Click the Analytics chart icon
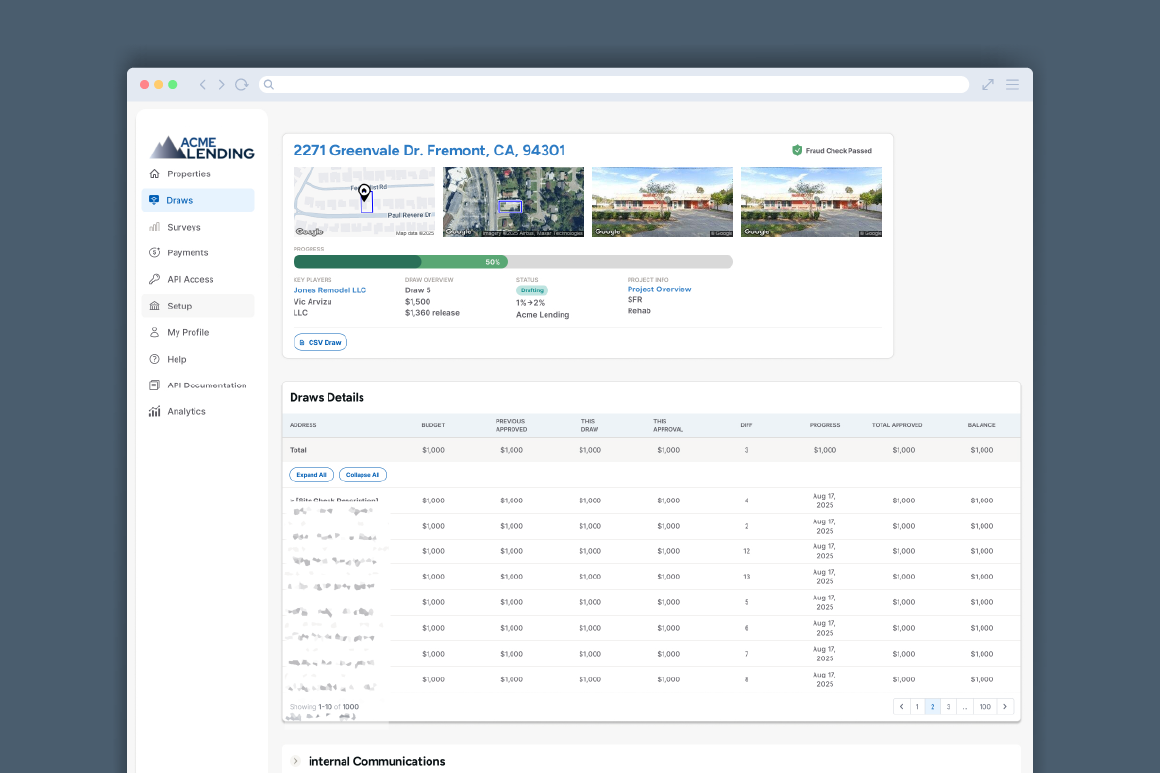This screenshot has width=1160, height=773. [155, 411]
